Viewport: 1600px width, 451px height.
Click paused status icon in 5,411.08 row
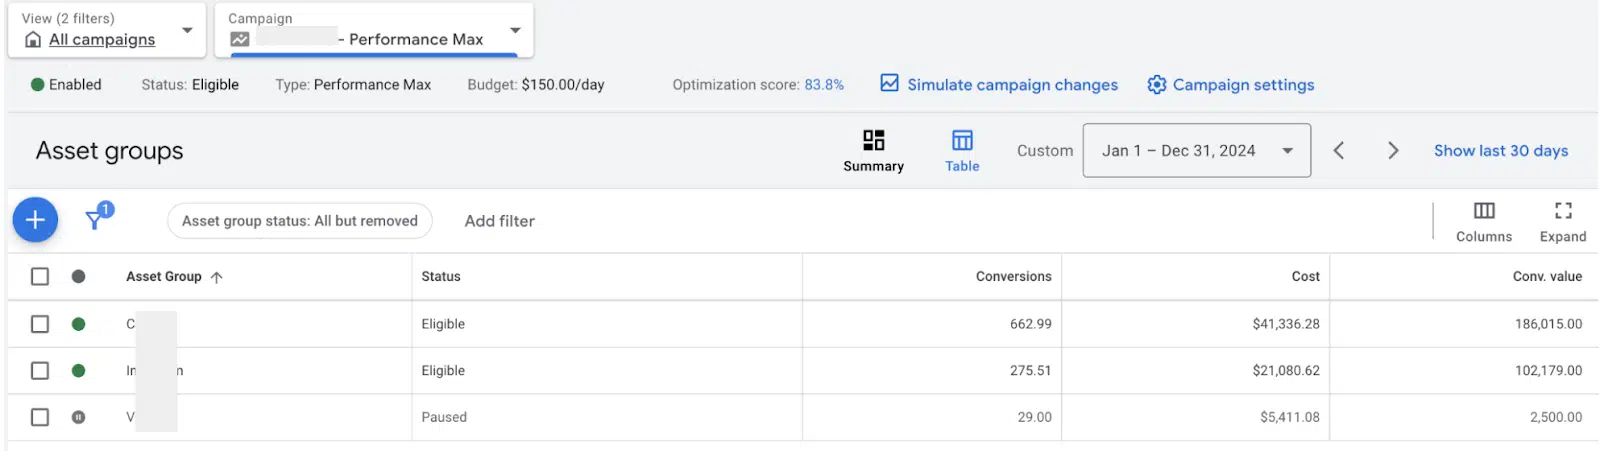click(x=78, y=417)
